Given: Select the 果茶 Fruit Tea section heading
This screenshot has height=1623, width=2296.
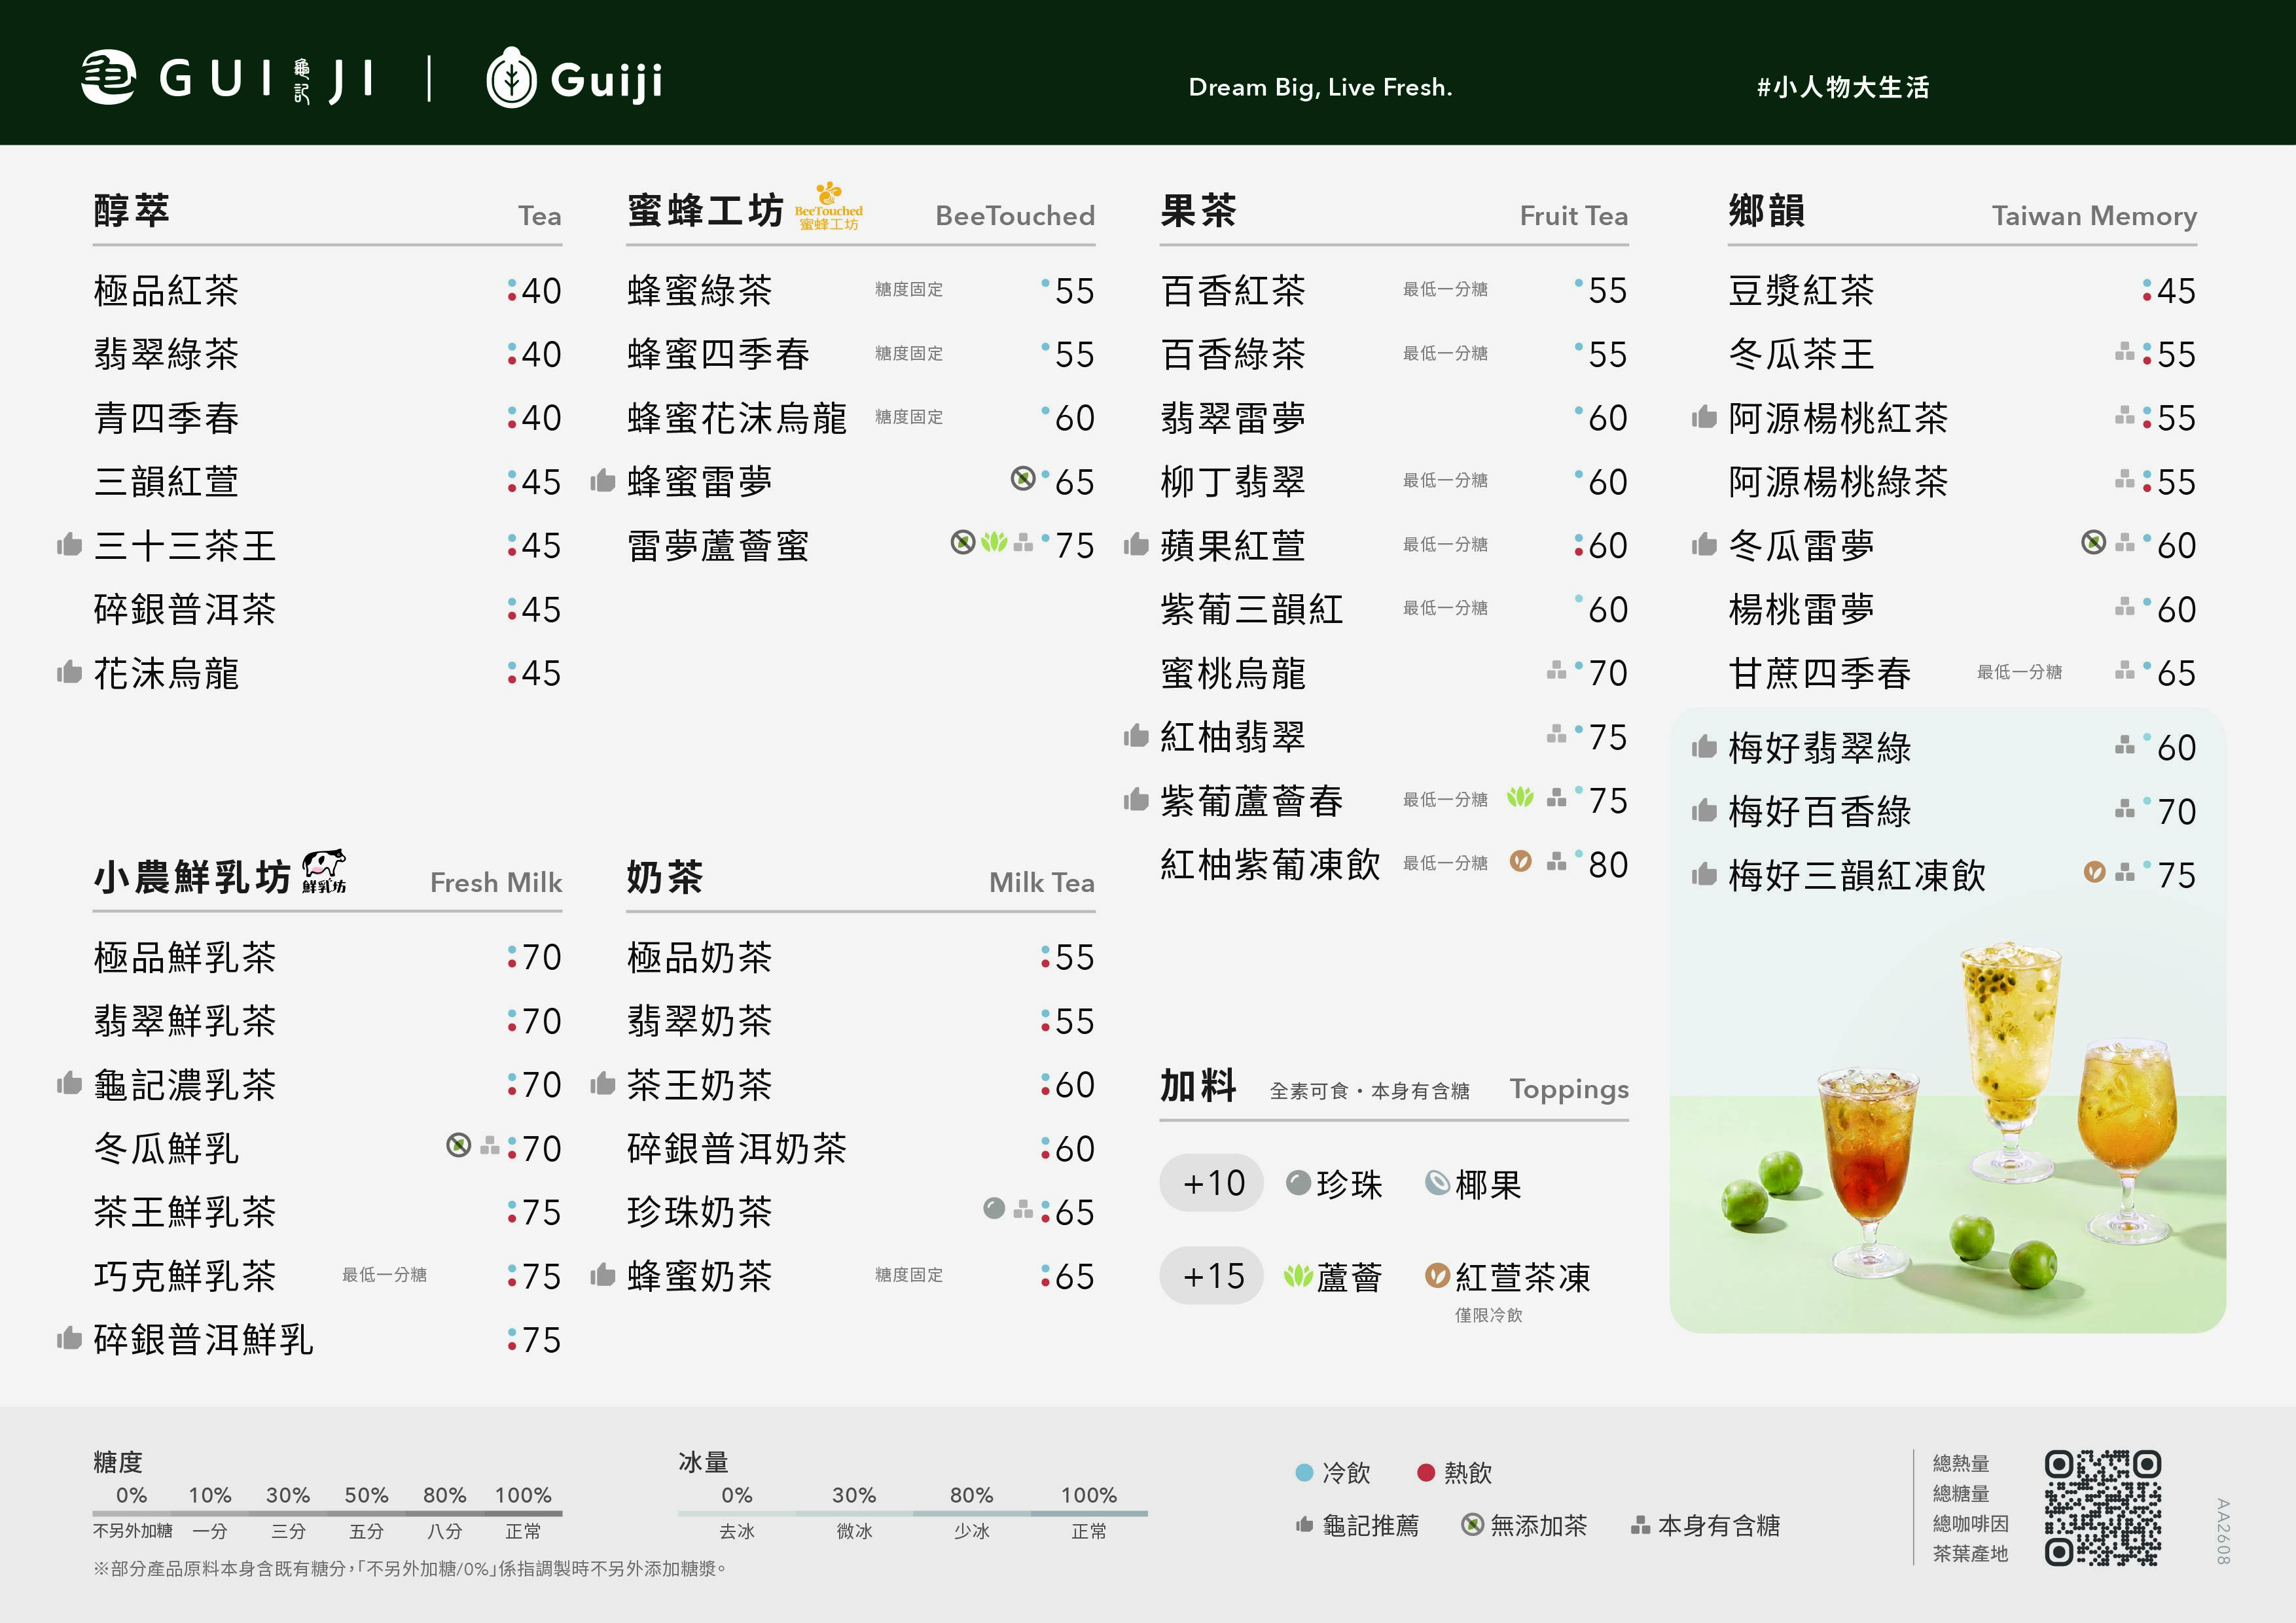Looking at the screenshot, I should pyautogui.click(x=1394, y=212).
